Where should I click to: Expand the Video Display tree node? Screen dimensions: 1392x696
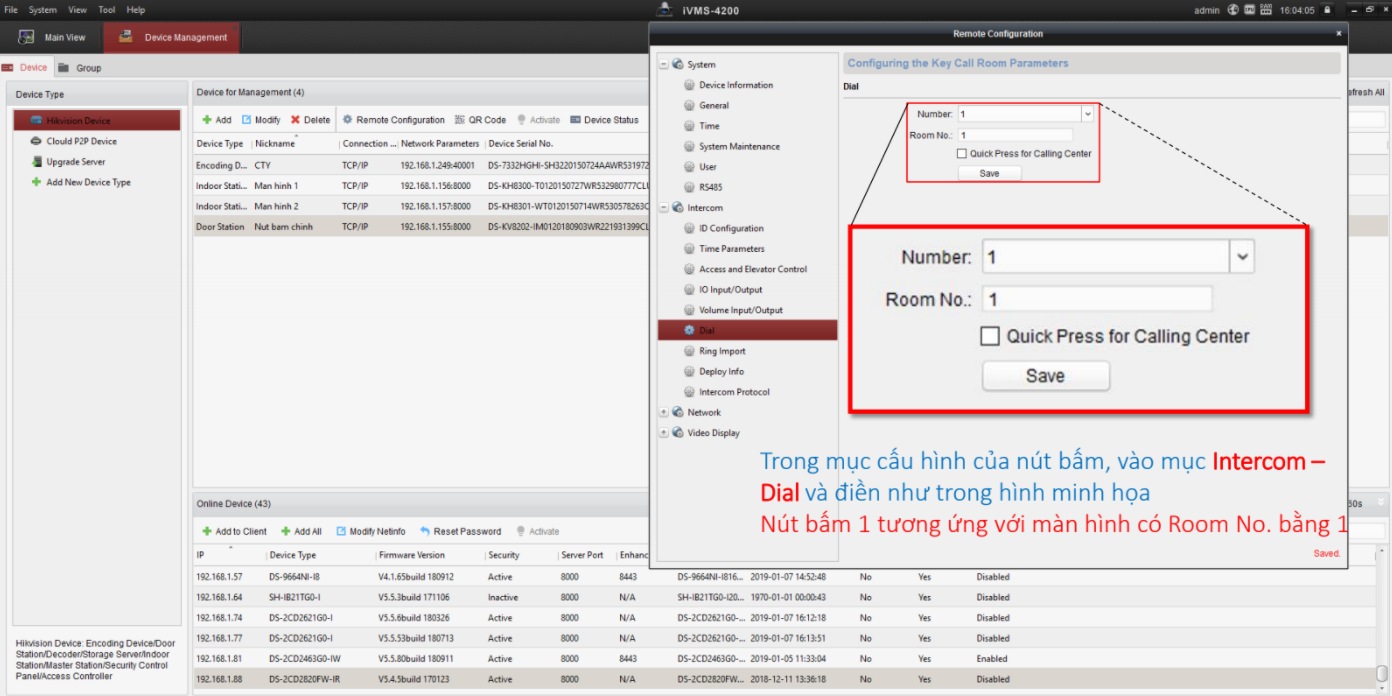click(663, 433)
